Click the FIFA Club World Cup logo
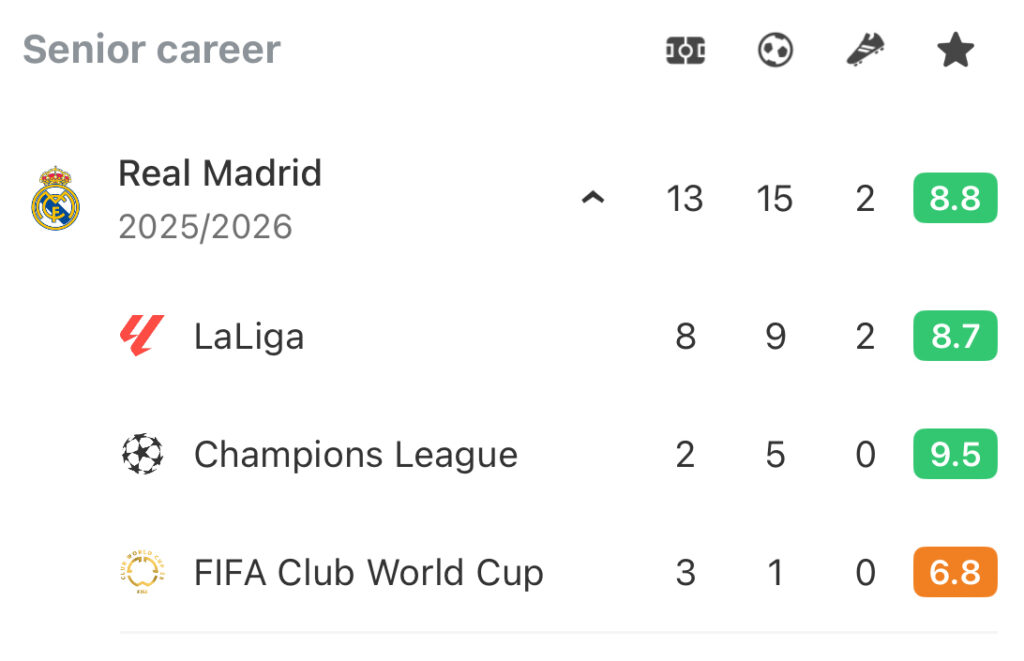1024x661 pixels. point(142,573)
